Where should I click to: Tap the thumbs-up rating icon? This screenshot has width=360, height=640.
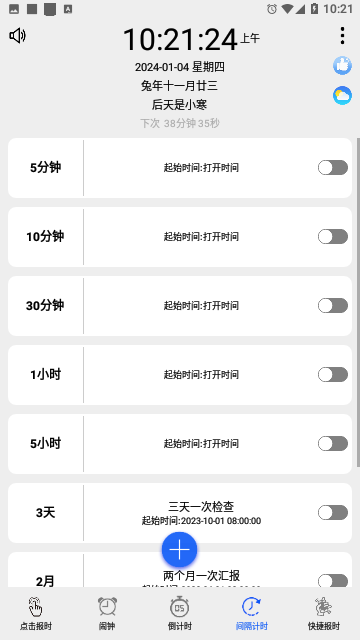pos(342,65)
